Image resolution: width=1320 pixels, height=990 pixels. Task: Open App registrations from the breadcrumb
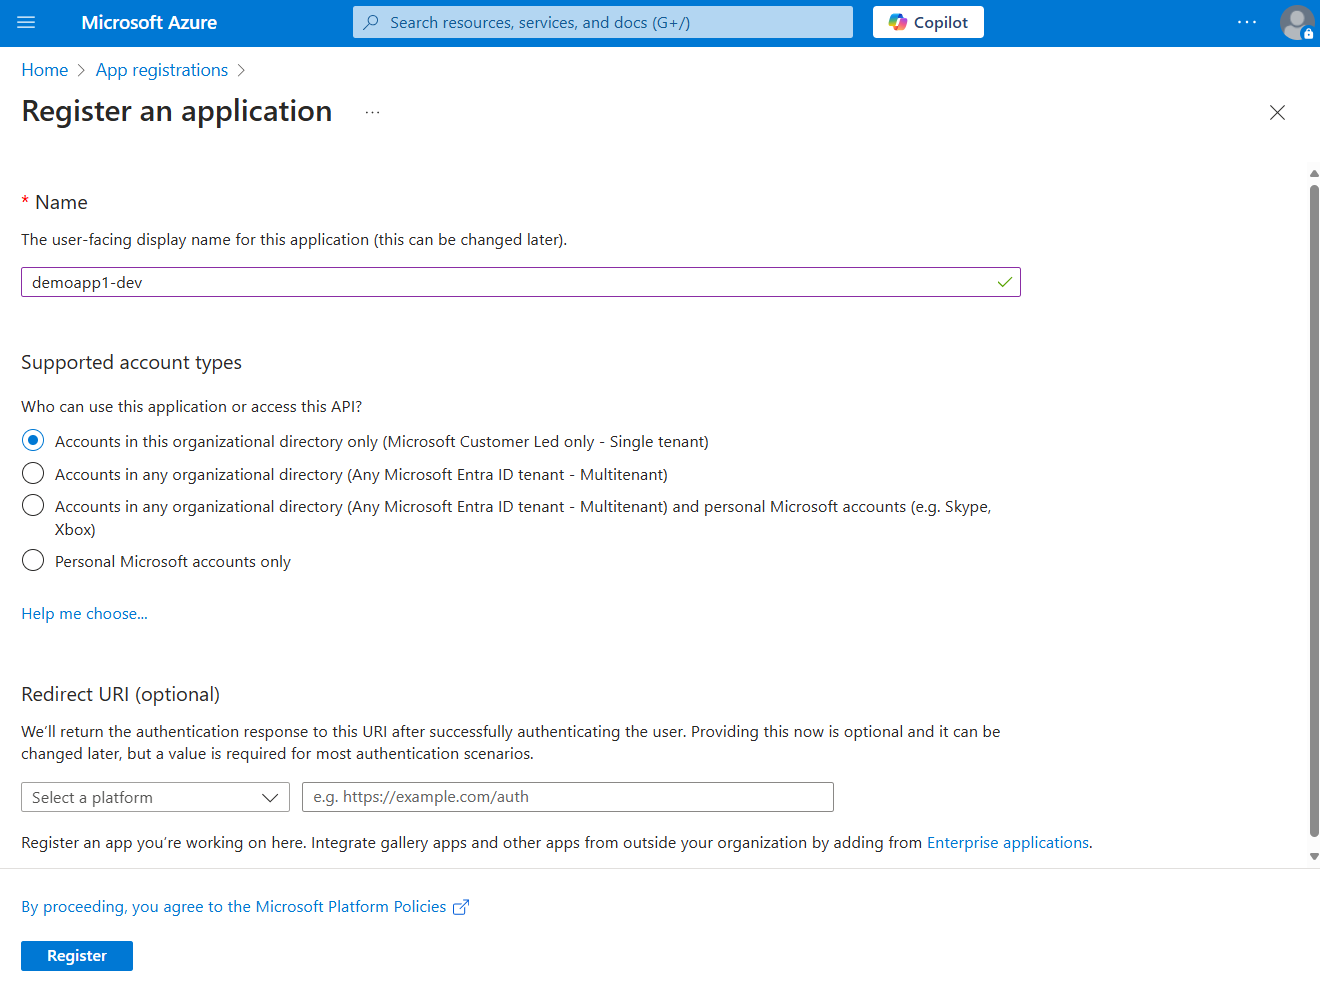click(161, 69)
